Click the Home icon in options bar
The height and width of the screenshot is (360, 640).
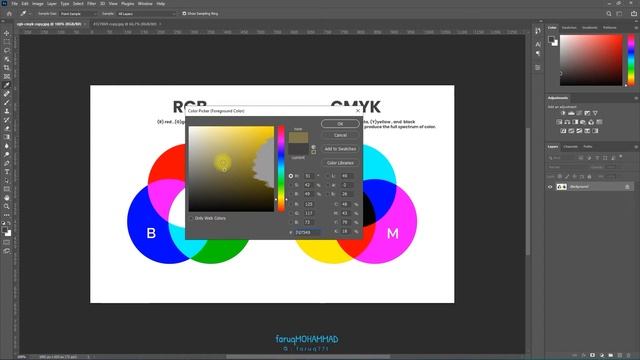(9, 13)
